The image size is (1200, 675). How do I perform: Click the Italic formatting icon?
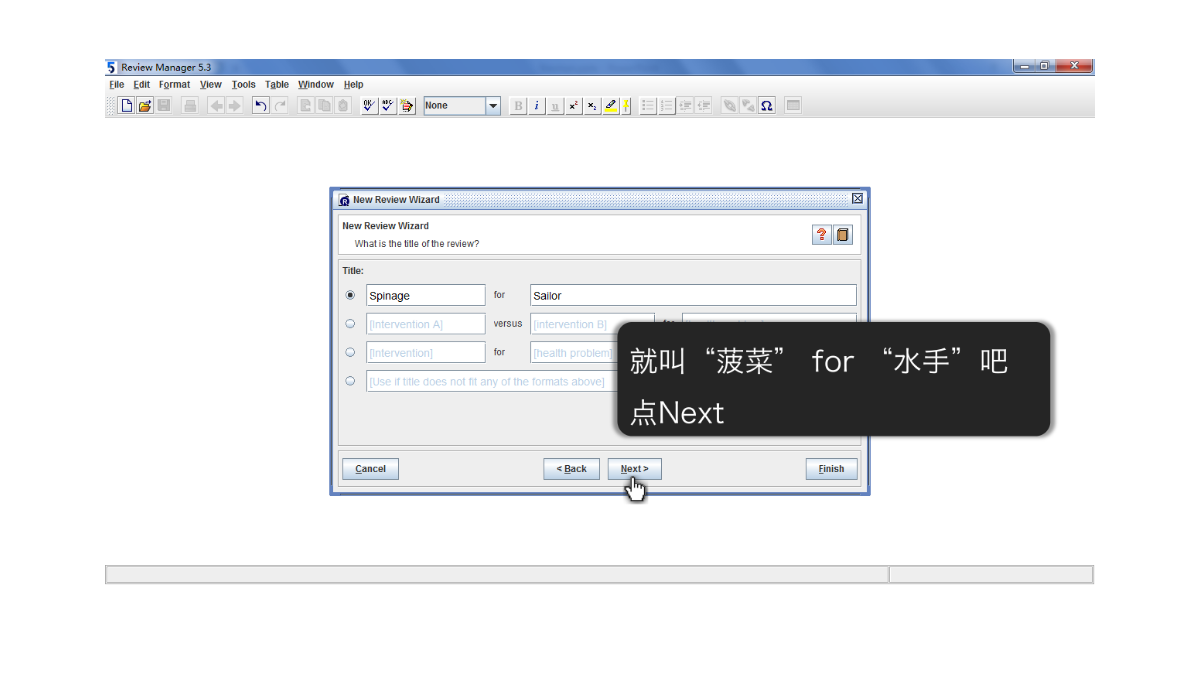536,105
